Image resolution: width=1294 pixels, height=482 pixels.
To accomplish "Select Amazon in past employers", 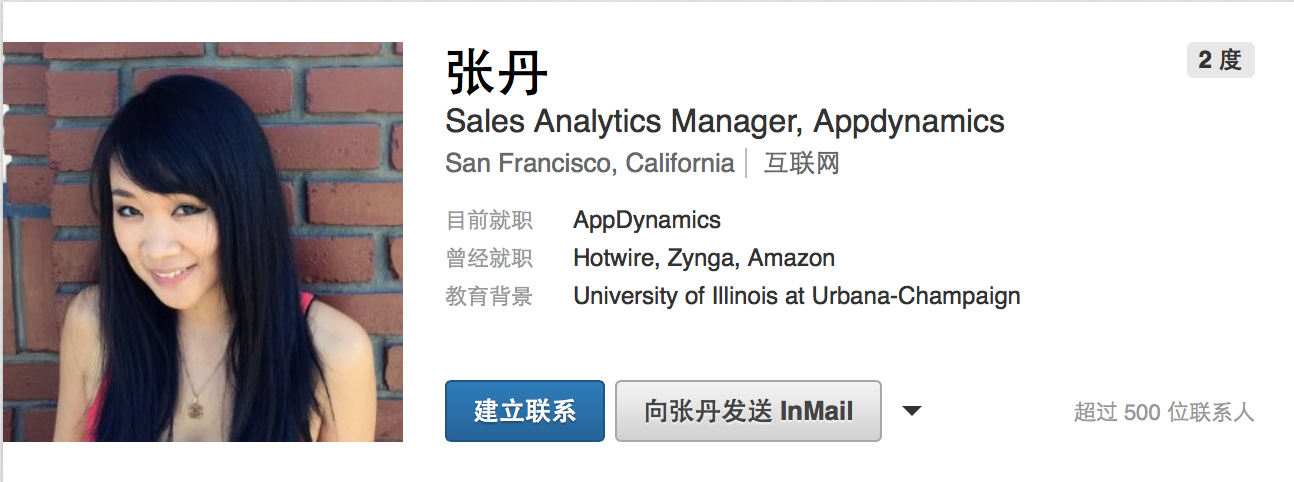I will click(x=791, y=258).
